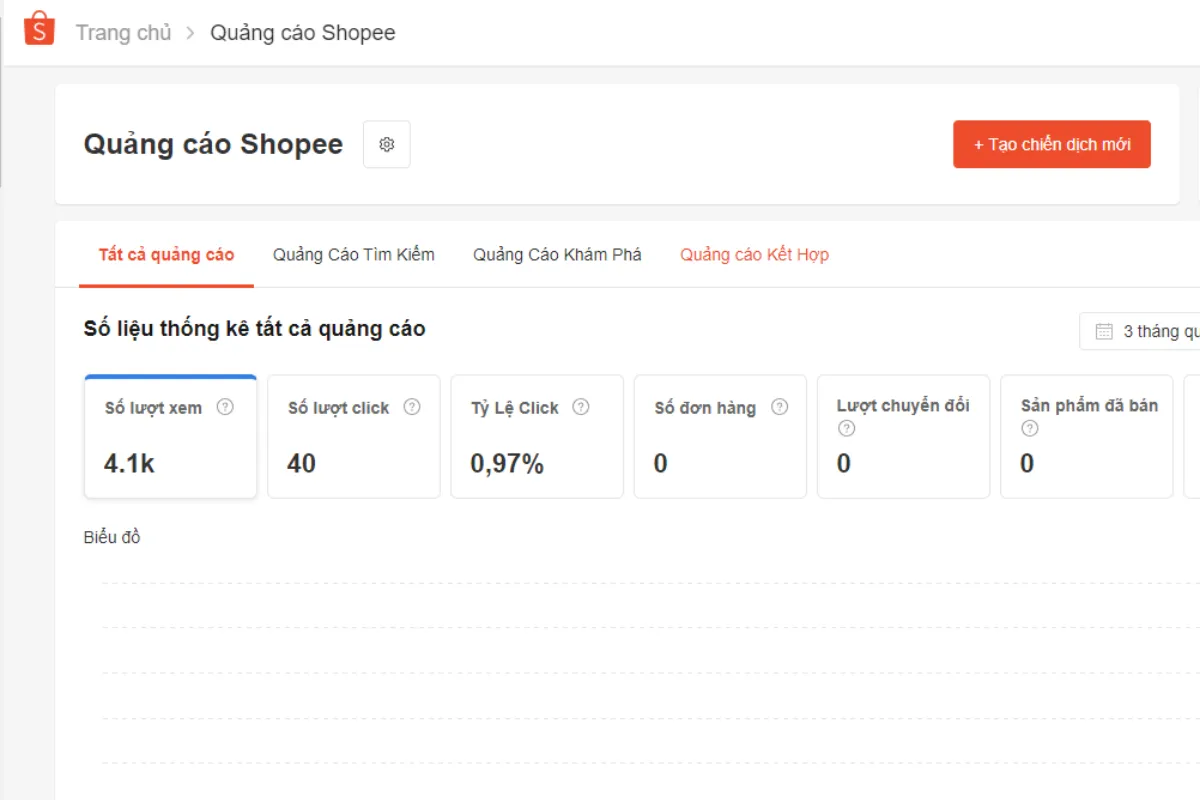Click the Số liệu thống kê heading
The image size is (1200, 800).
(x=254, y=328)
